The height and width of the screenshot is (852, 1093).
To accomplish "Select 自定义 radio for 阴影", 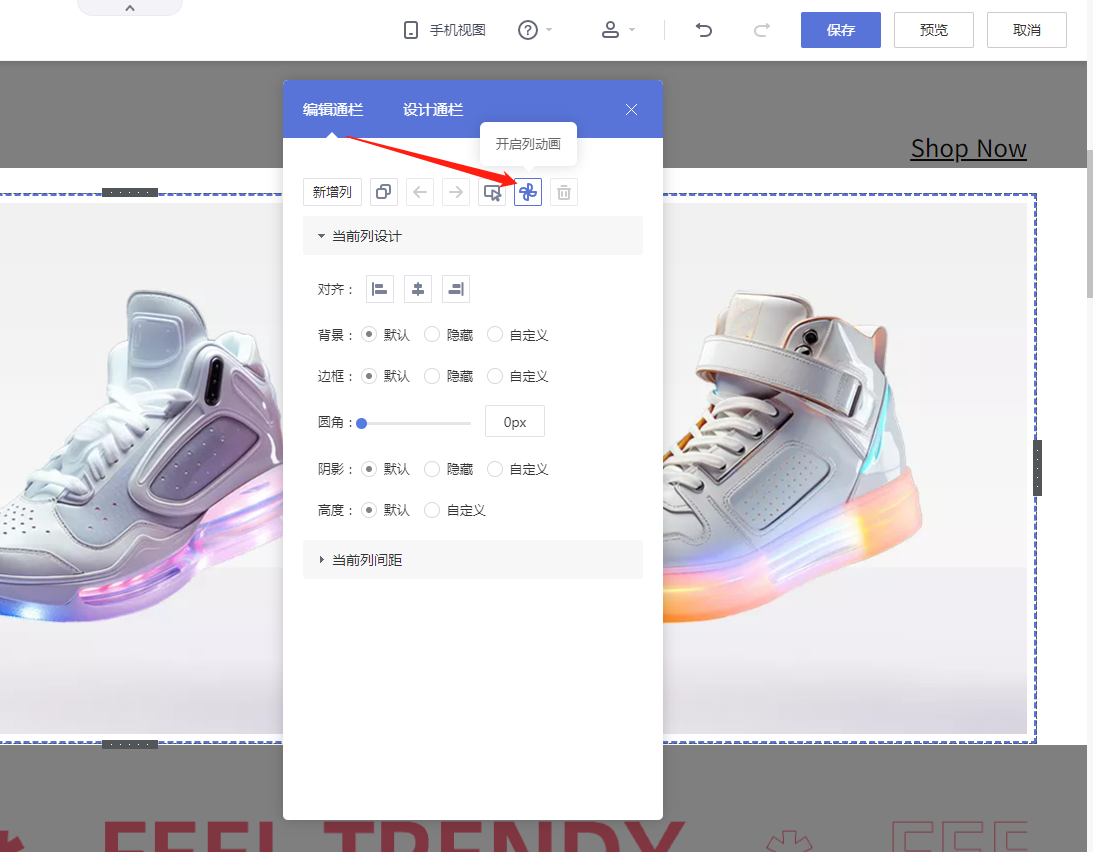I will tap(495, 469).
